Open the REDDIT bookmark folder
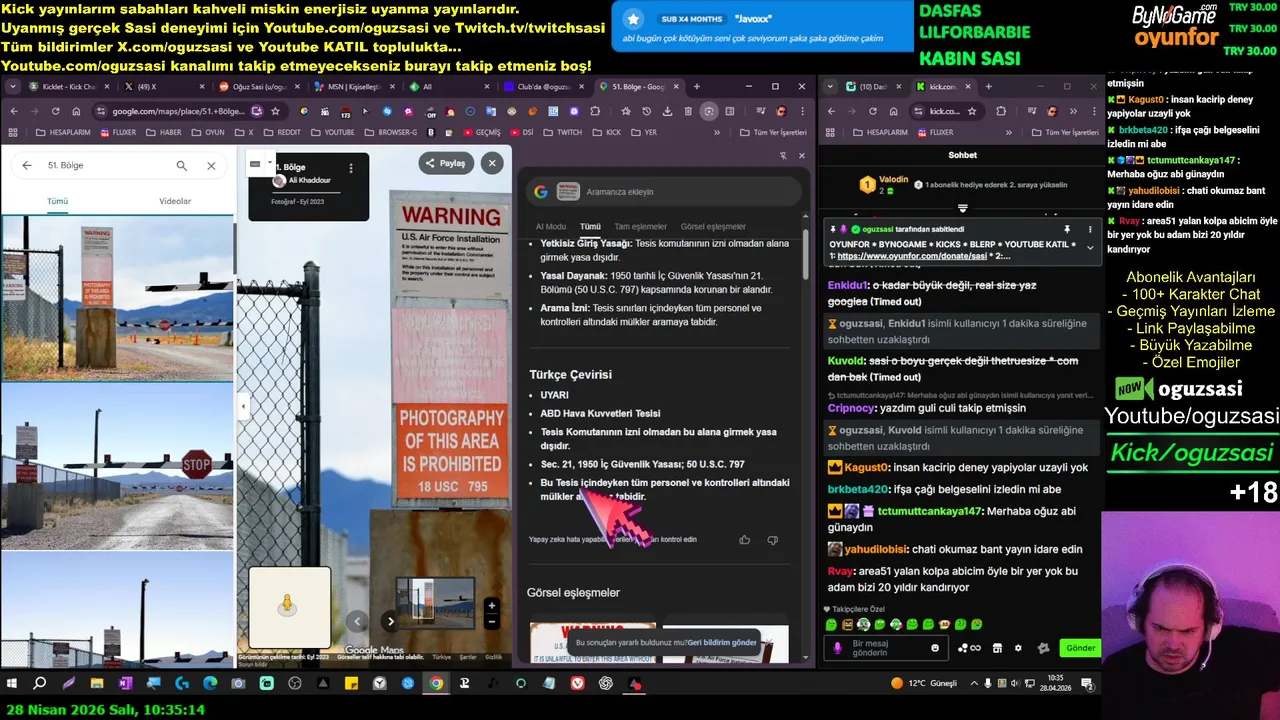Image resolution: width=1280 pixels, height=720 pixels. (x=281, y=132)
